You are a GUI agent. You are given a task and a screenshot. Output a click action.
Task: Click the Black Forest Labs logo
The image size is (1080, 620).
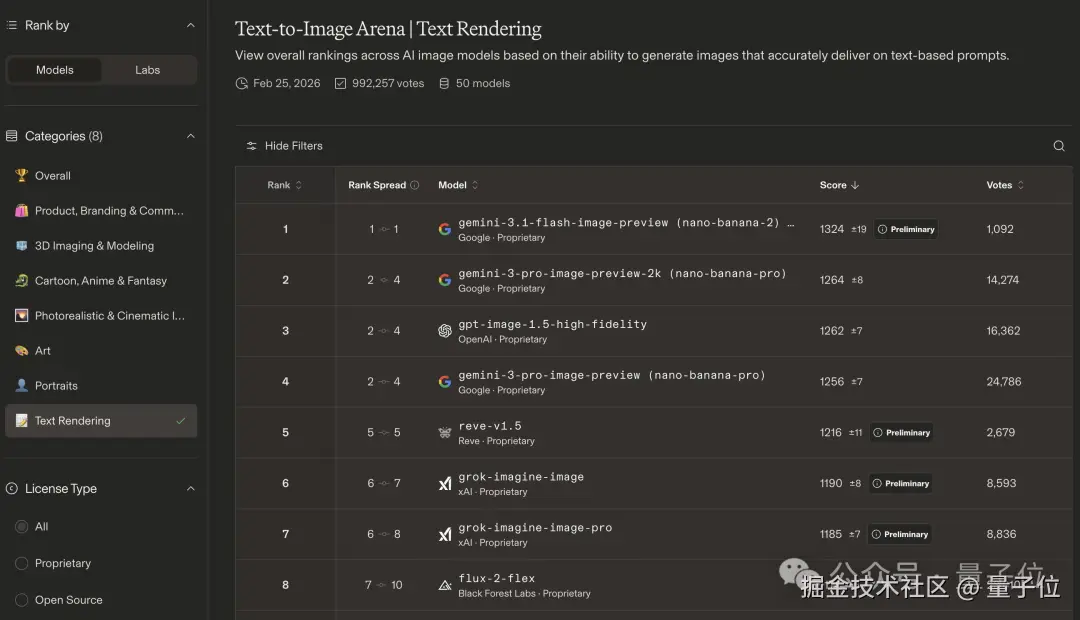tap(445, 585)
